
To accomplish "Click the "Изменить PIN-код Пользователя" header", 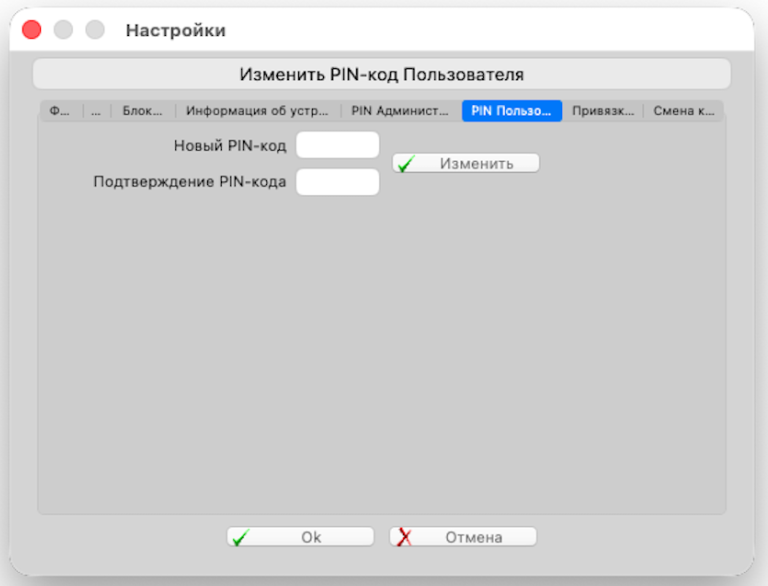I will point(382,74).
